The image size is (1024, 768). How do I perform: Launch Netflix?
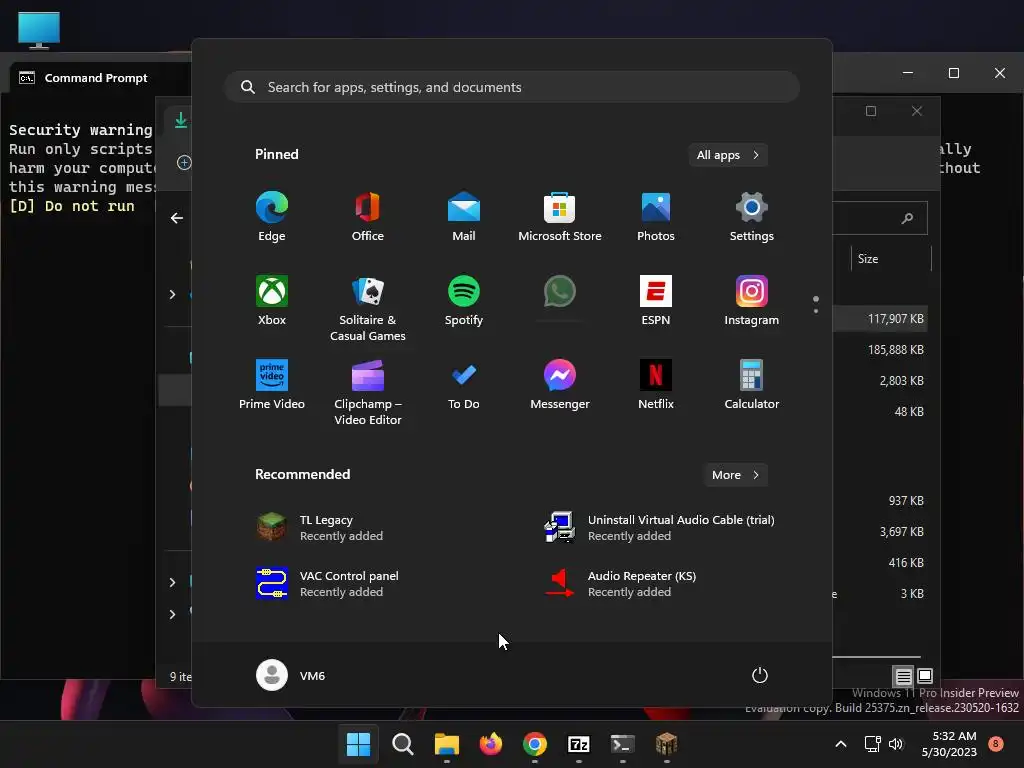(656, 385)
